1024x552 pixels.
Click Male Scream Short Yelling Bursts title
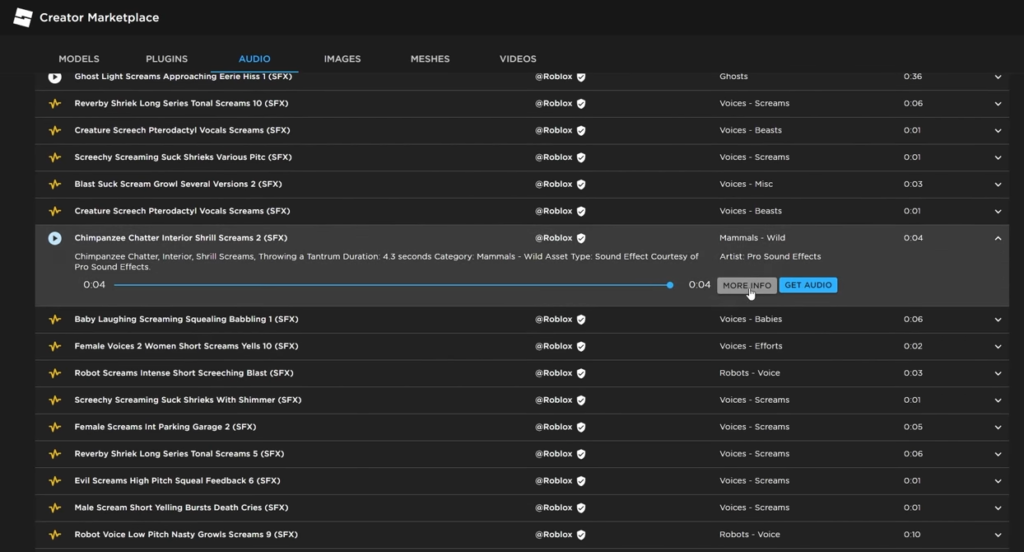point(181,508)
